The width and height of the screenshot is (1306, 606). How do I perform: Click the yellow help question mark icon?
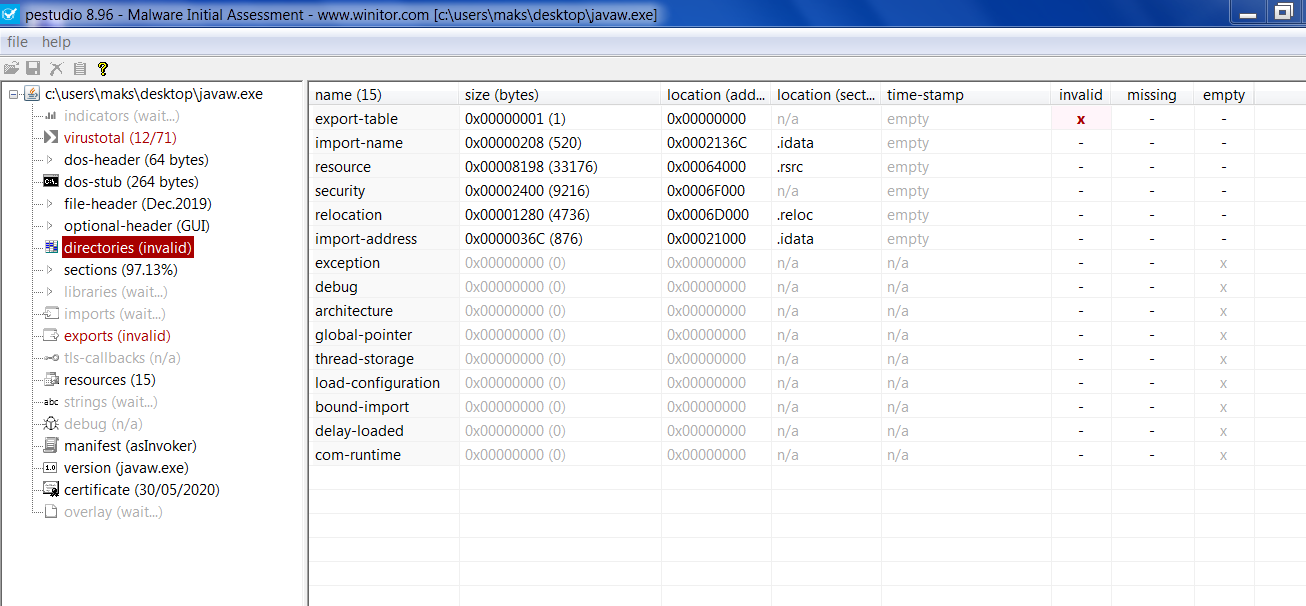tap(102, 69)
